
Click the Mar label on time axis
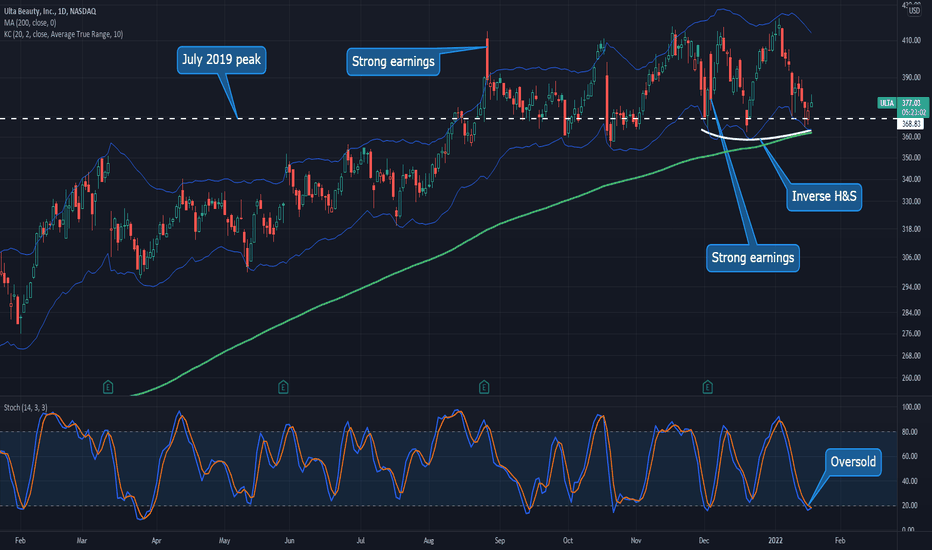82,540
